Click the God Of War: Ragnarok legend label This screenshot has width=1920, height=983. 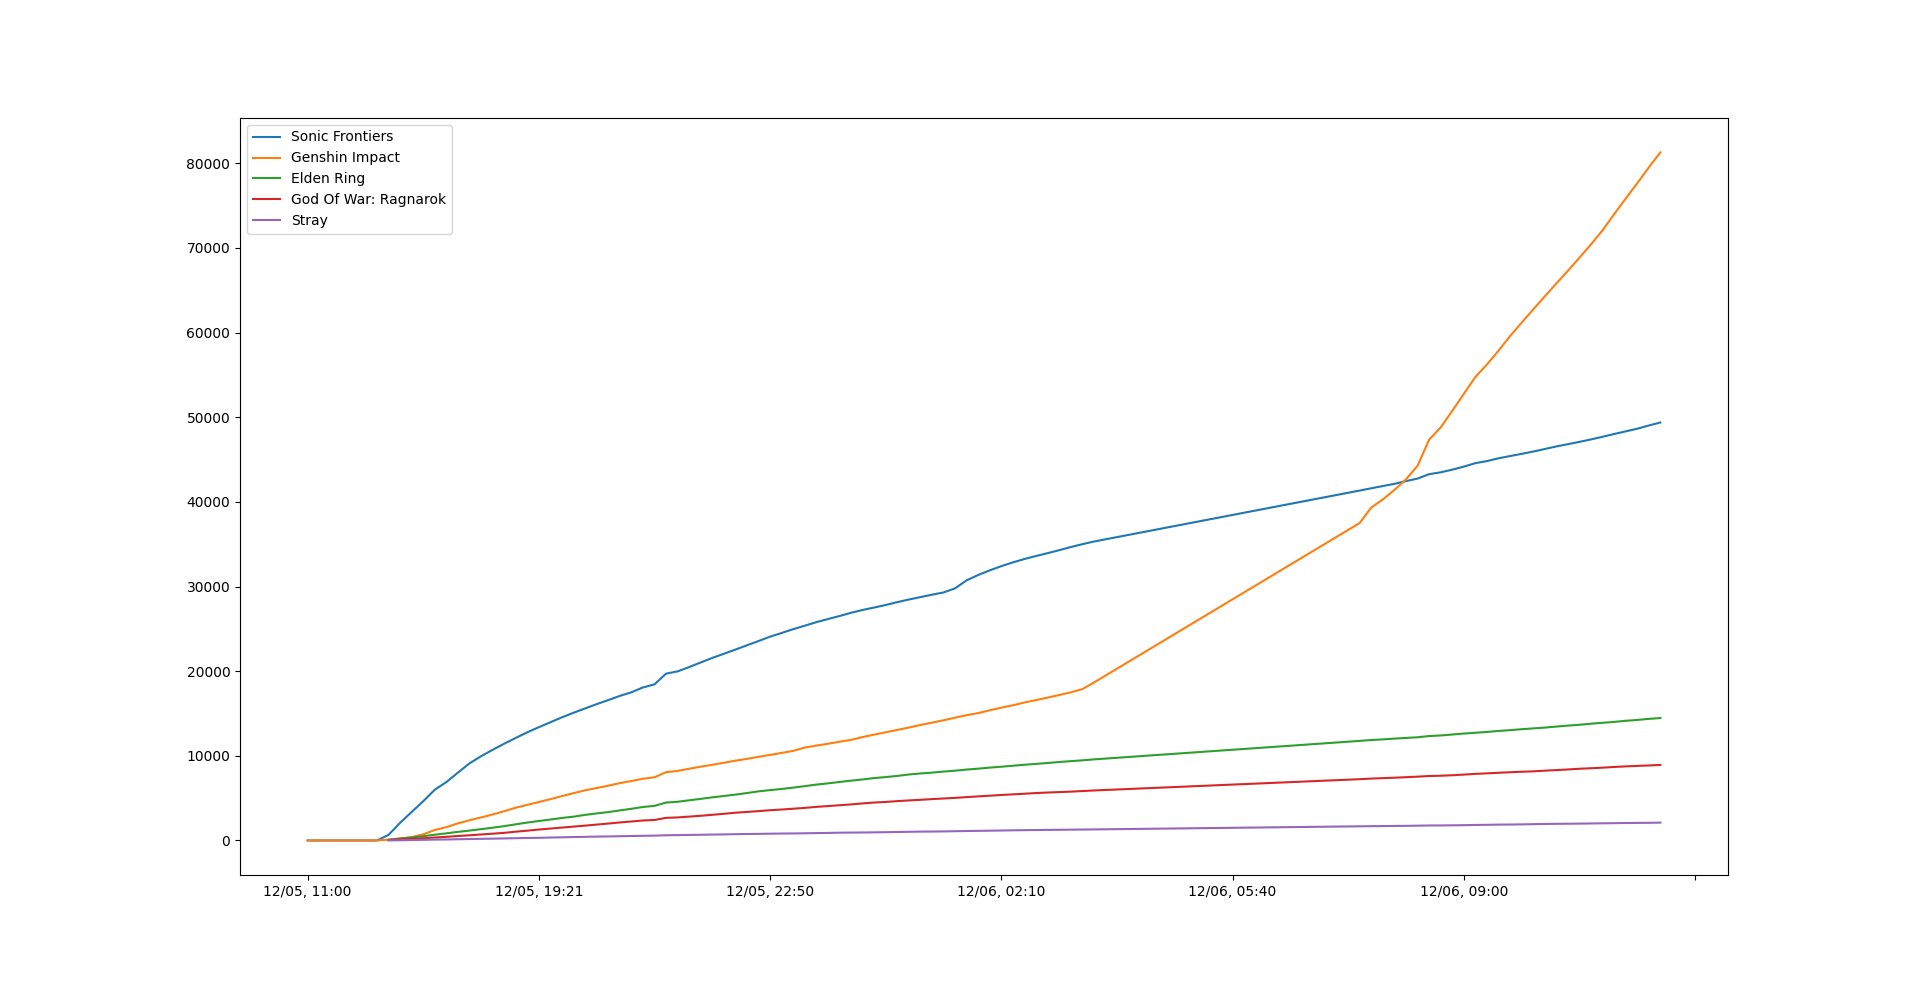[367, 199]
